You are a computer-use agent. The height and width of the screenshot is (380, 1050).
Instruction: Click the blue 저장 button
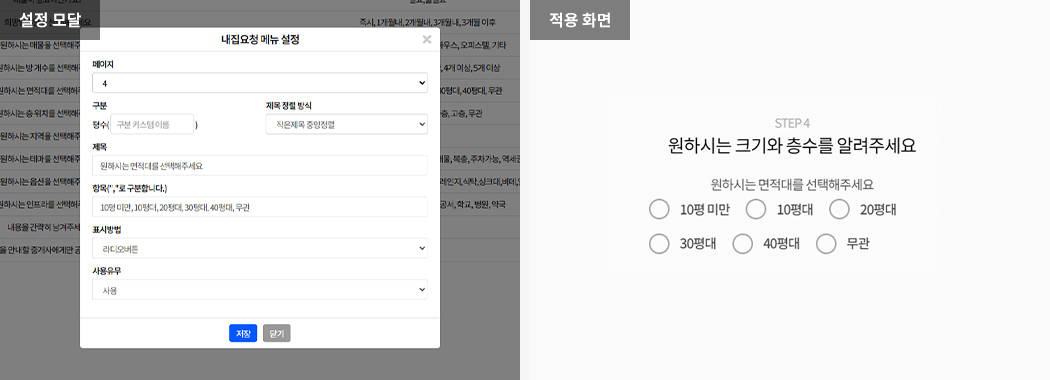pyautogui.click(x=243, y=333)
